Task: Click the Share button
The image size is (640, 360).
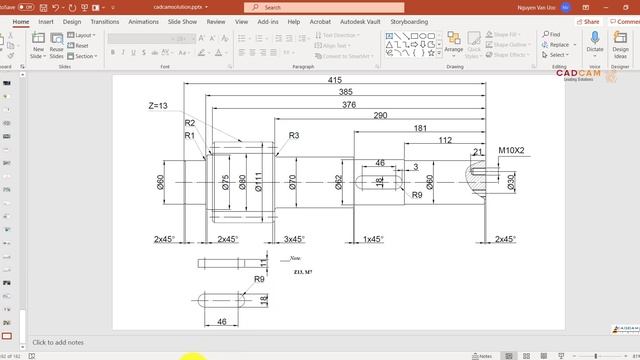Action: [x=588, y=22]
